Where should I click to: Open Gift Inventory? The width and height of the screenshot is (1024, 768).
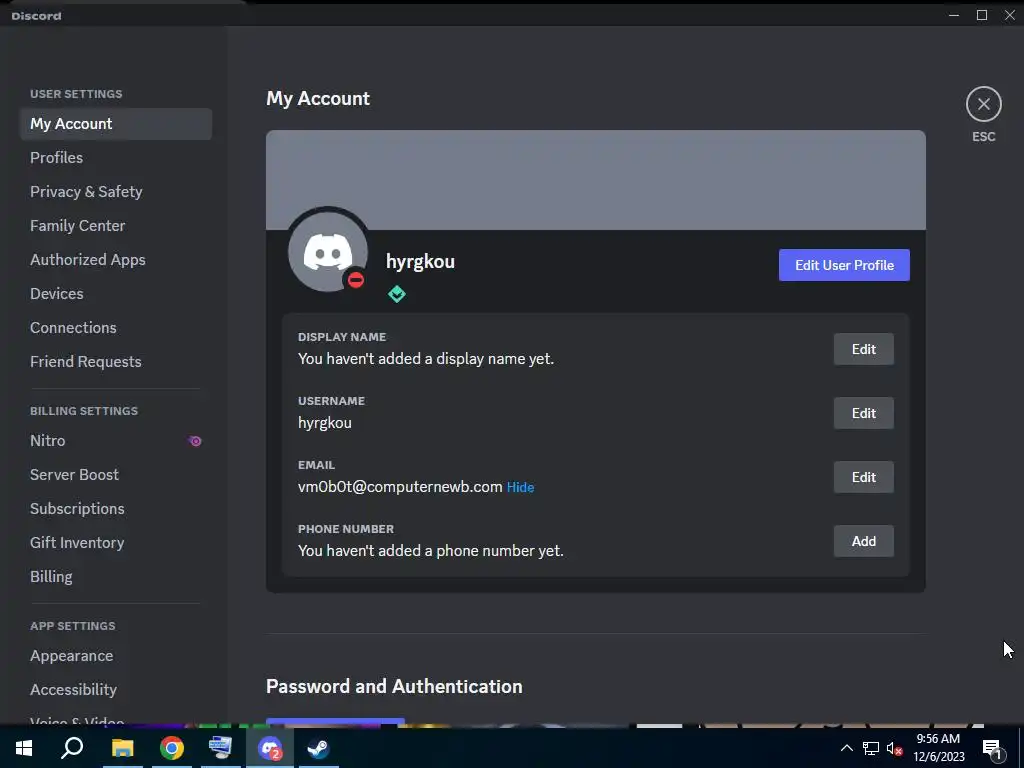click(x=116, y=543)
